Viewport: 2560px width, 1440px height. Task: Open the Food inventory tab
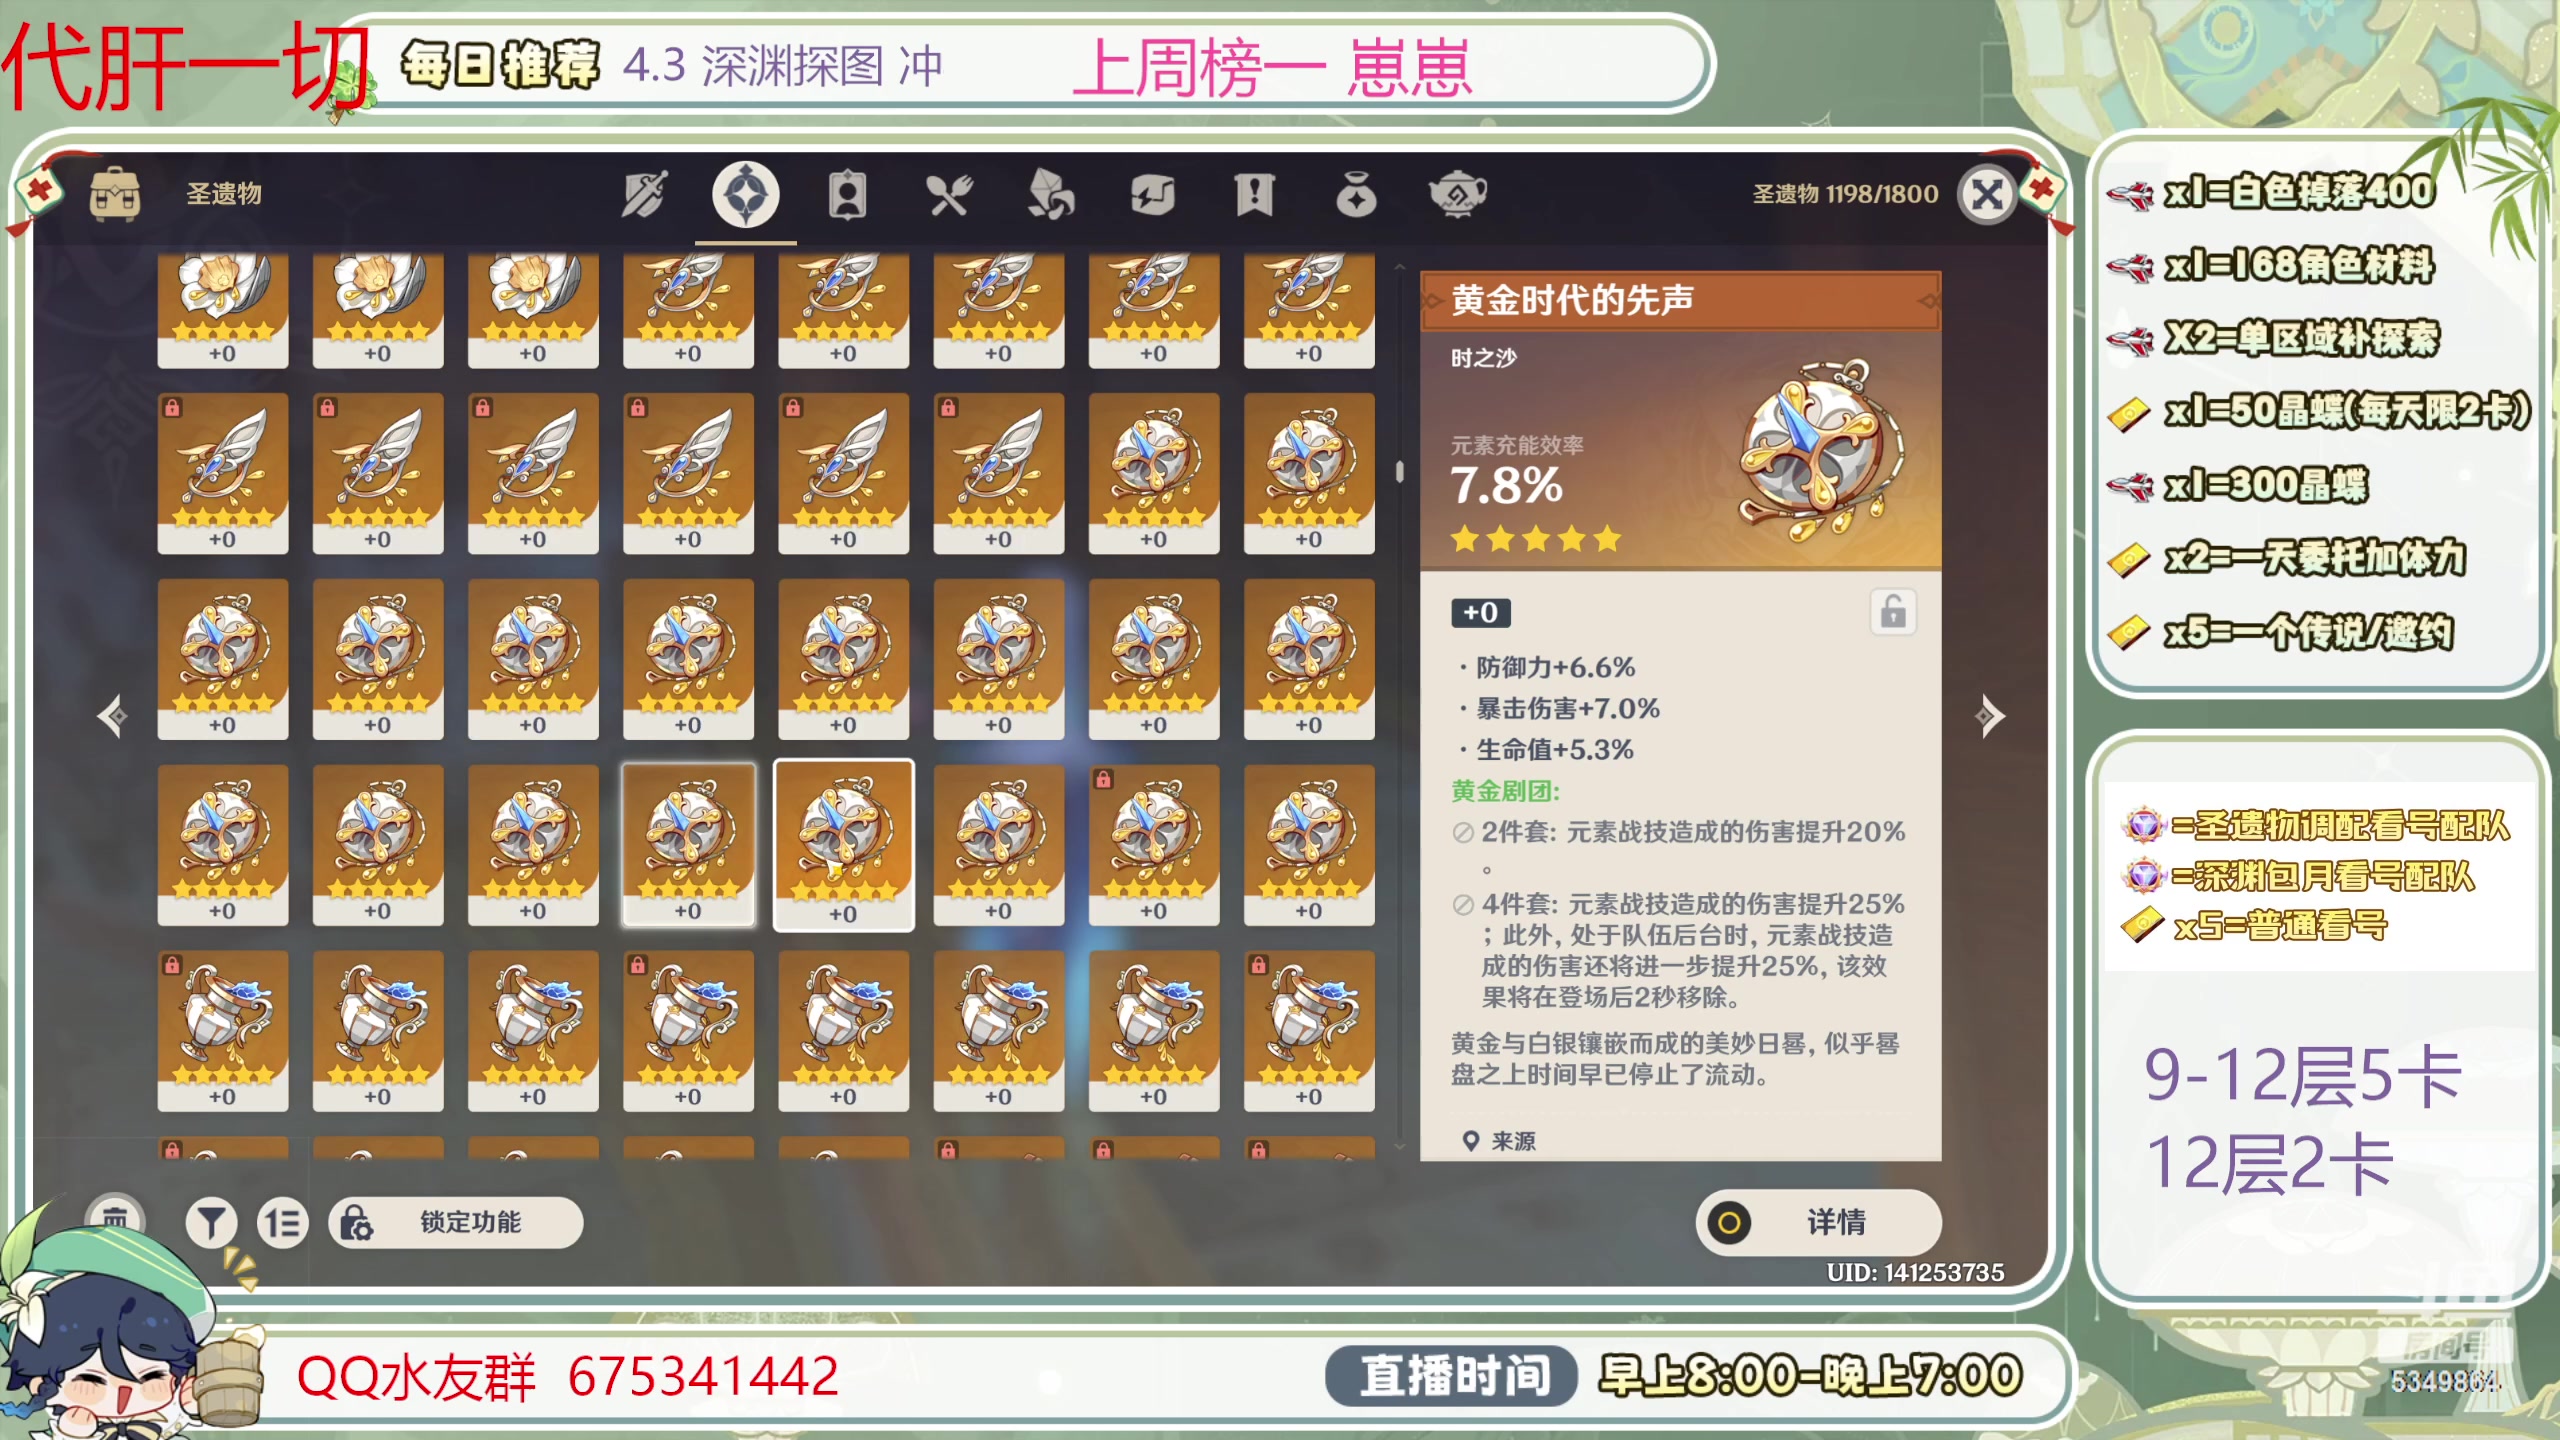(949, 194)
